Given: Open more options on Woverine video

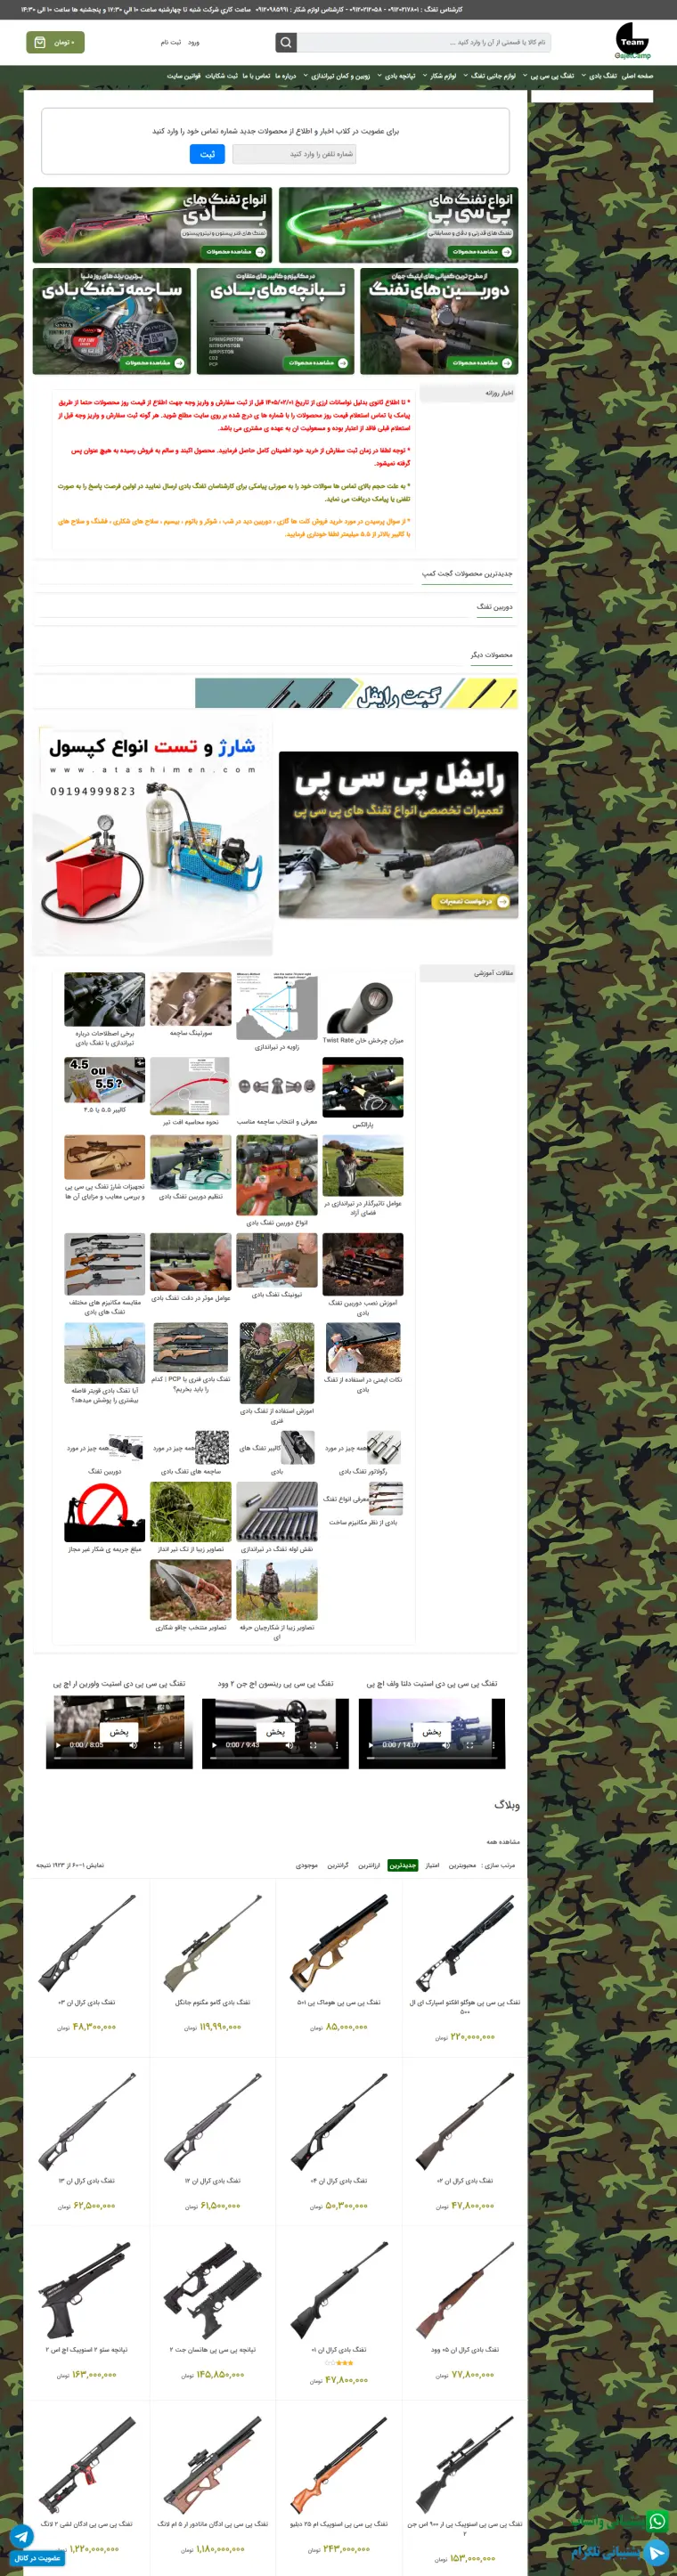Looking at the screenshot, I should pos(180,1745).
